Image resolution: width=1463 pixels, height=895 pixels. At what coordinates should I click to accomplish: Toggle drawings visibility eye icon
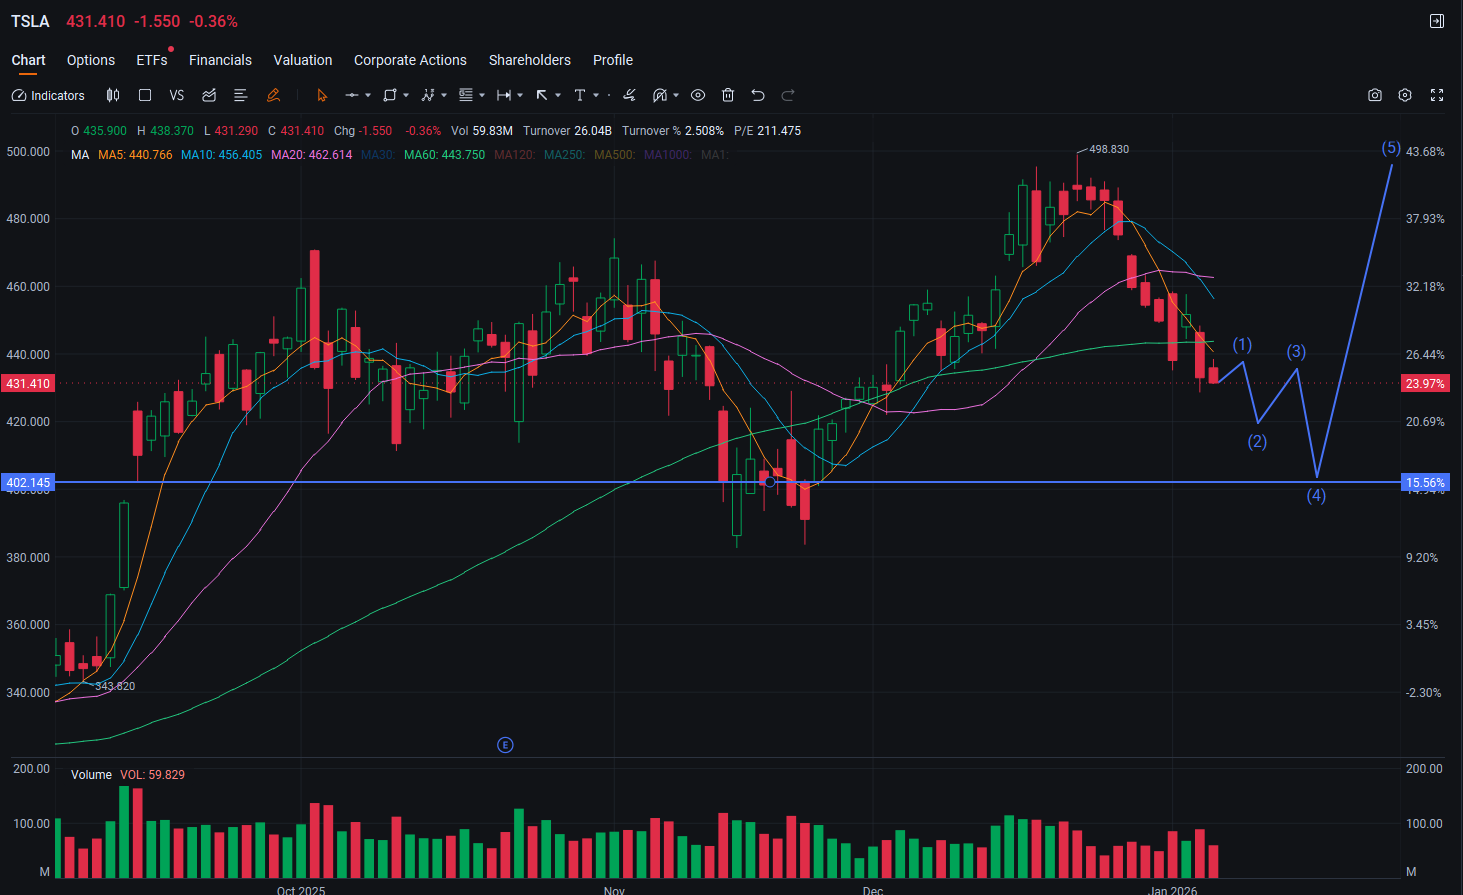tap(698, 95)
